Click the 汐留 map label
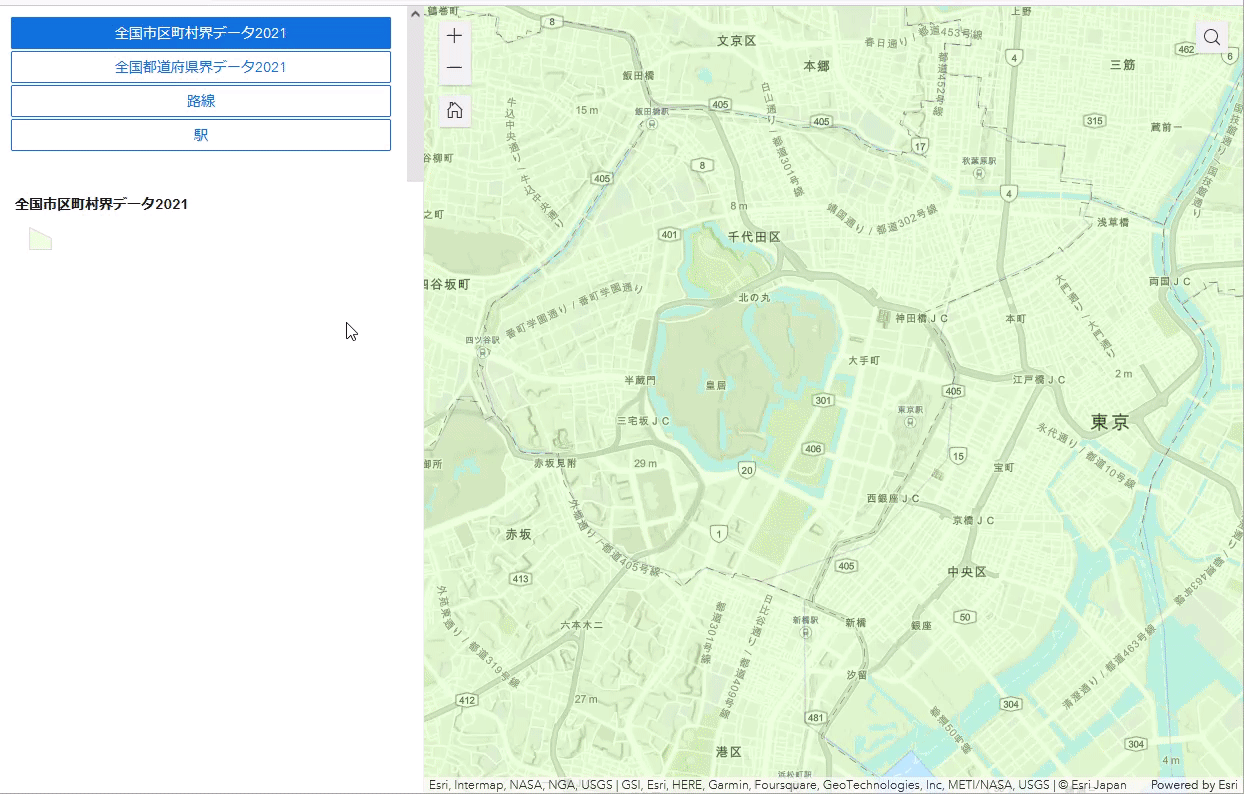Image resolution: width=1244 pixels, height=794 pixels. pyautogui.click(x=858, y=675)
